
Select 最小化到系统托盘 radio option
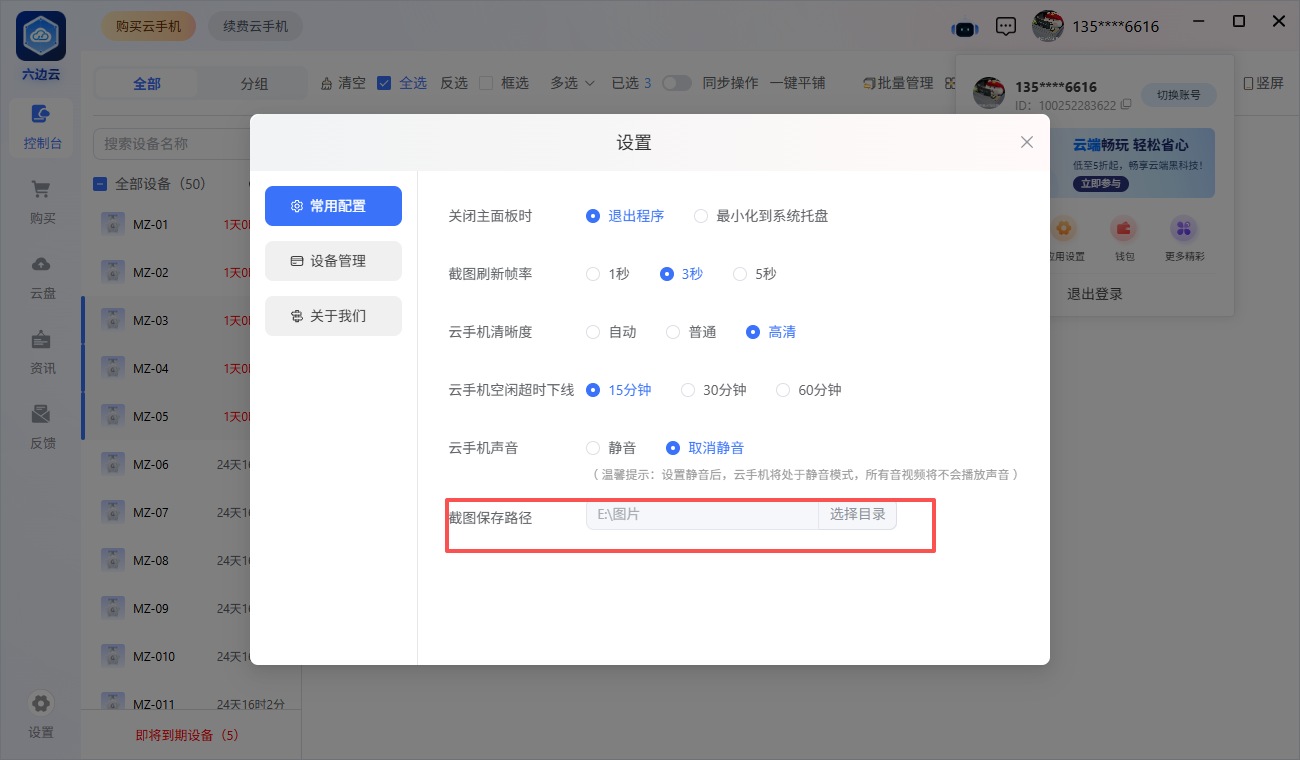tap(701, 216)
